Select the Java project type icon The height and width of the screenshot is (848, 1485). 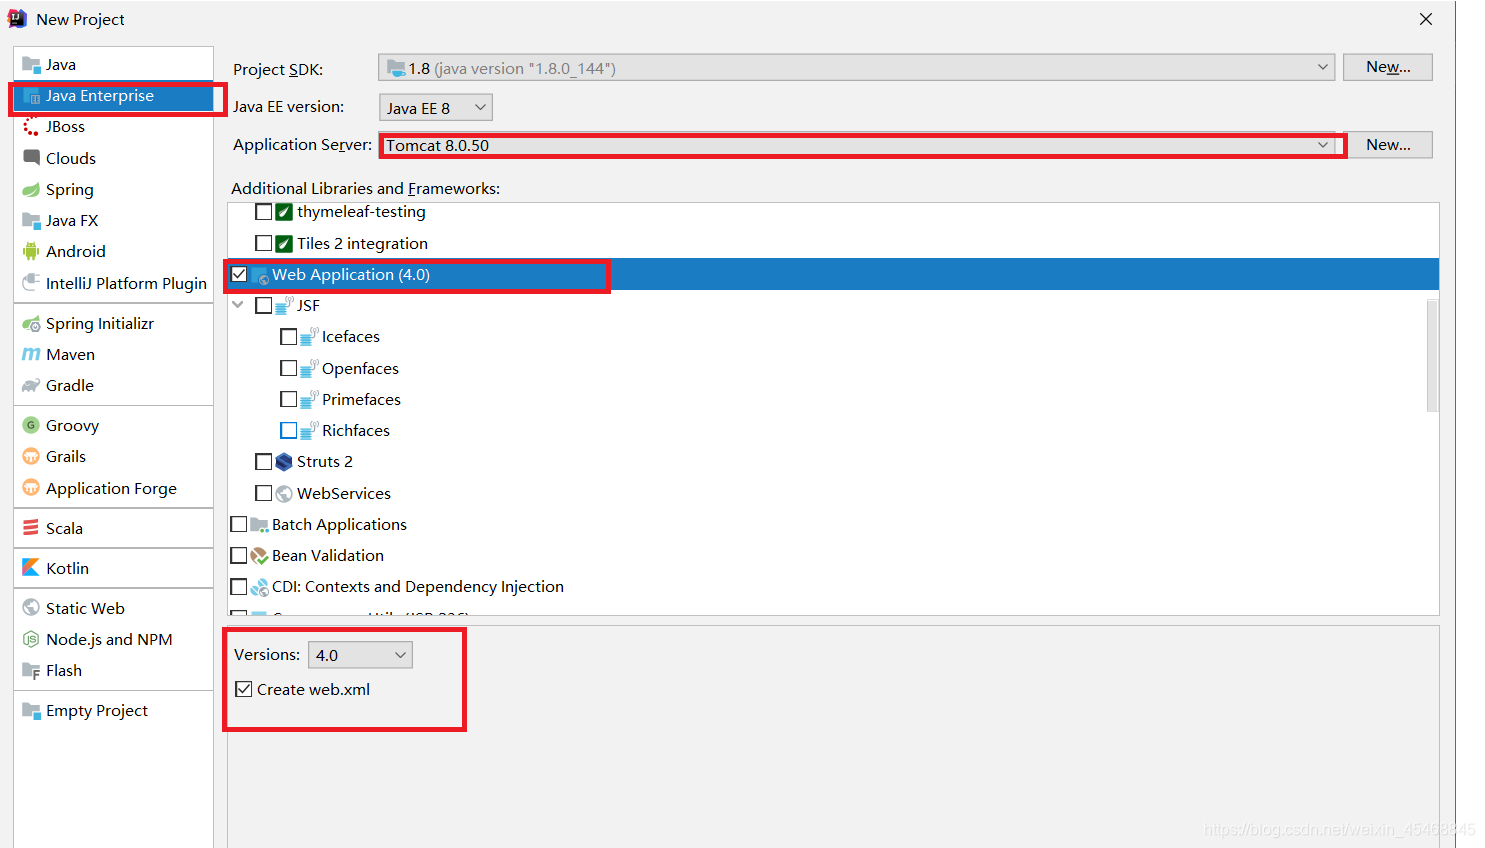(31, 65)
